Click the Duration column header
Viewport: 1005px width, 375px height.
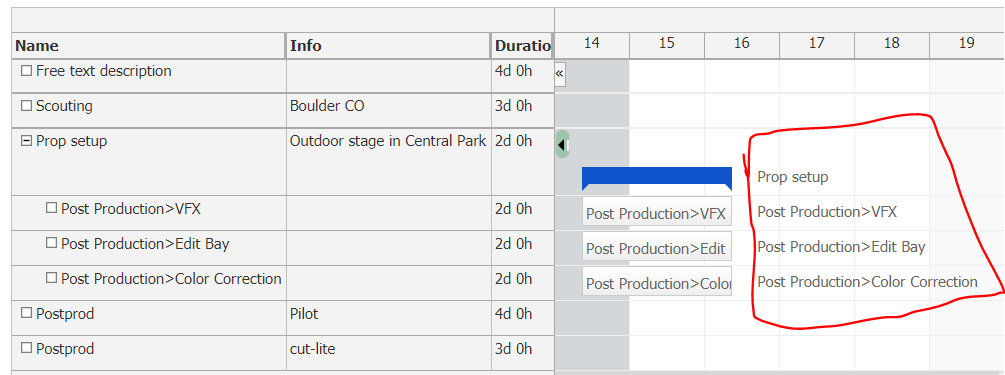pos(522,46)
